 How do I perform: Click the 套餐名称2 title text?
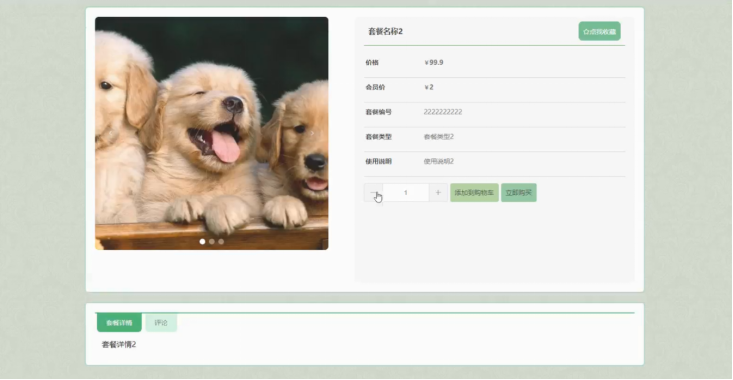[x=385, y=31]
